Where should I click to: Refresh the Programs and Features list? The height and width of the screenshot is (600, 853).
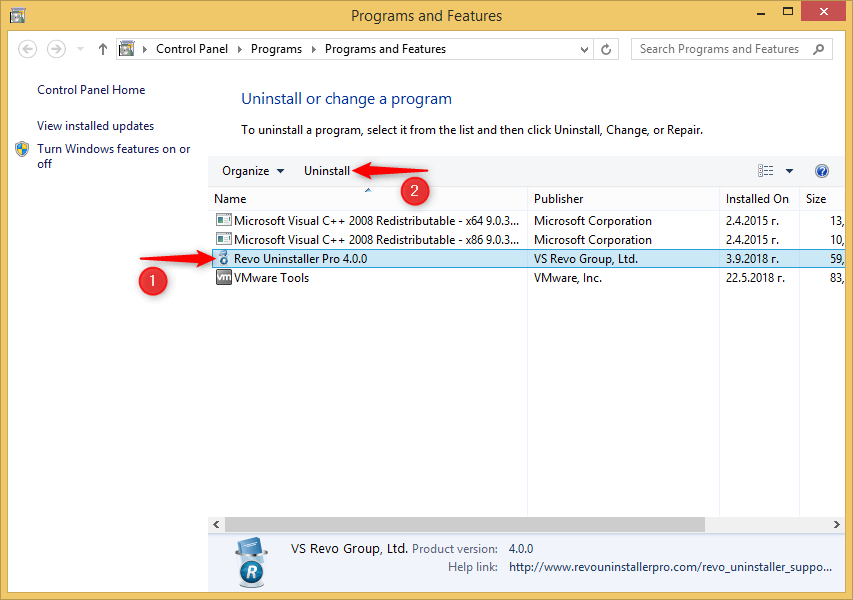tap(606, 50)
